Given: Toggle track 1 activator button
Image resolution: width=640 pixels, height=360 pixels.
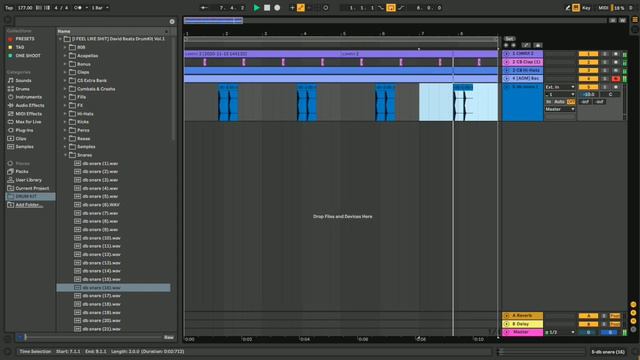Looking at the screenshot, I should point(588,54).
